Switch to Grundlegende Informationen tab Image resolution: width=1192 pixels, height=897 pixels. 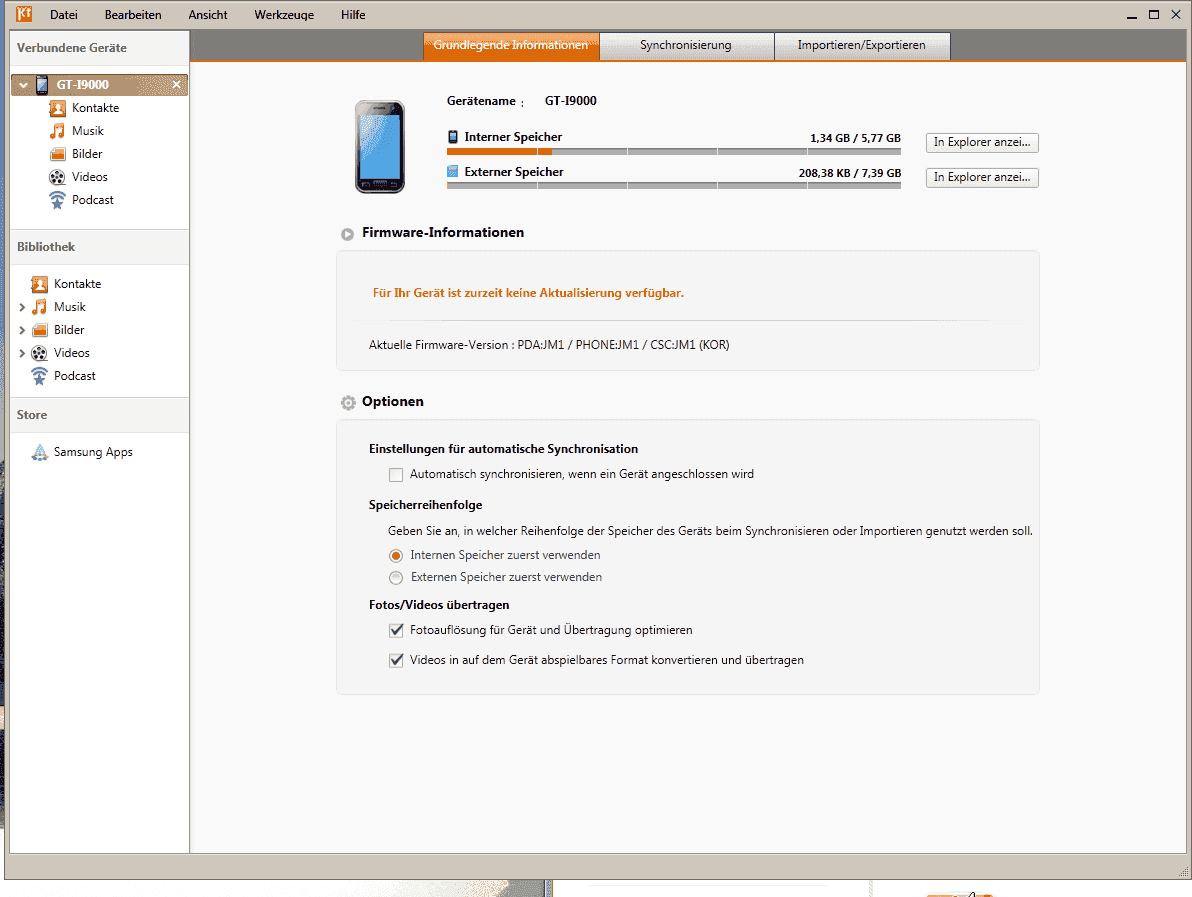click(511, 46)
